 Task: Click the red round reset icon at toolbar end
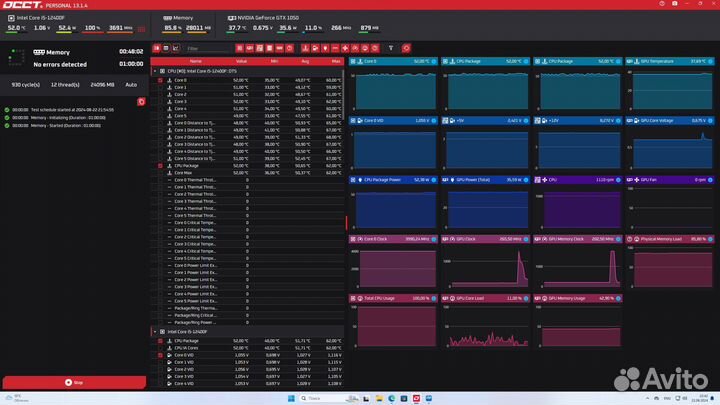click(406, 48)
